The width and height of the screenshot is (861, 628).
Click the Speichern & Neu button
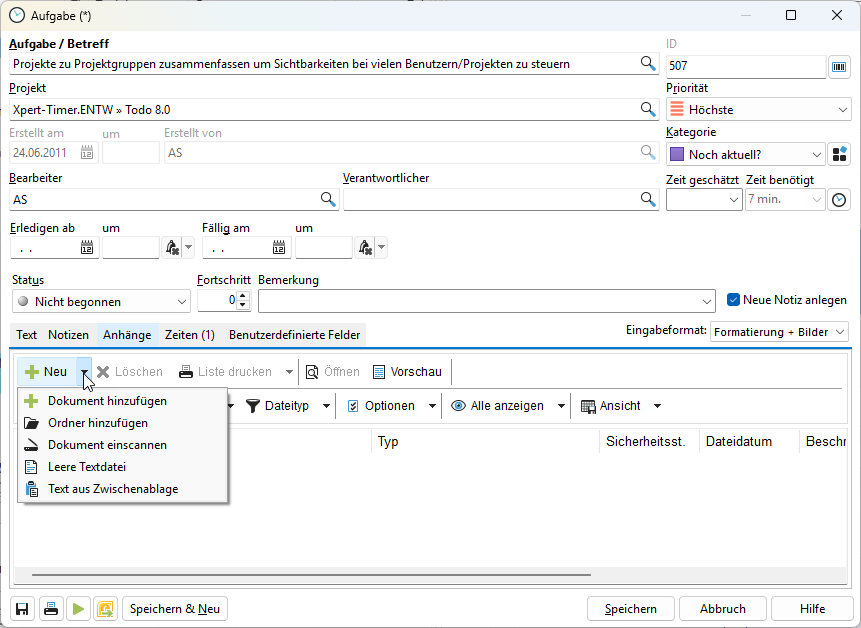pos(175,609)
